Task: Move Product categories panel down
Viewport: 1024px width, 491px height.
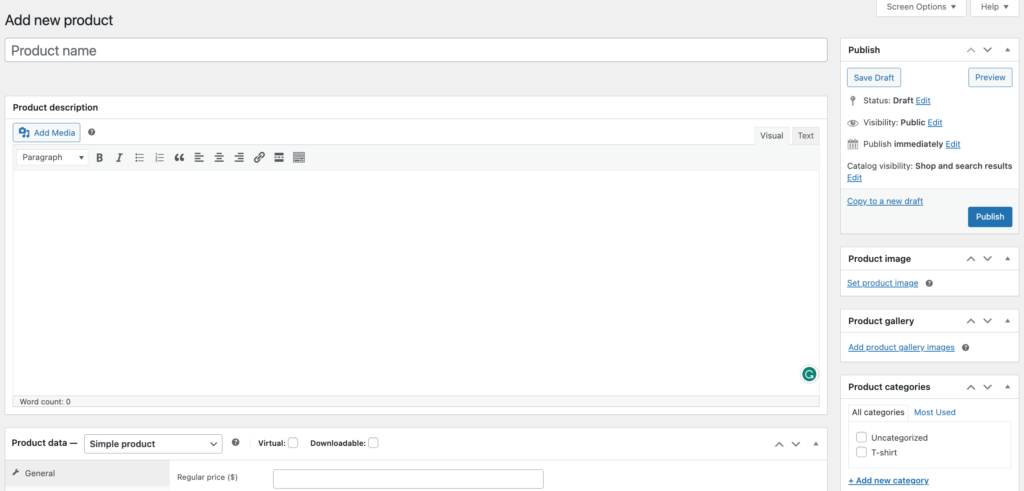Action: [x=987, y=387]
